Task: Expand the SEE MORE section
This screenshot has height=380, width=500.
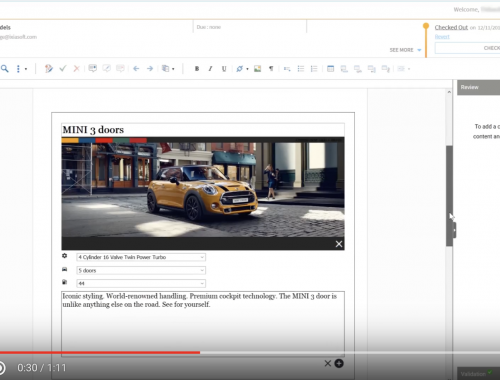Action: (405, 50)
